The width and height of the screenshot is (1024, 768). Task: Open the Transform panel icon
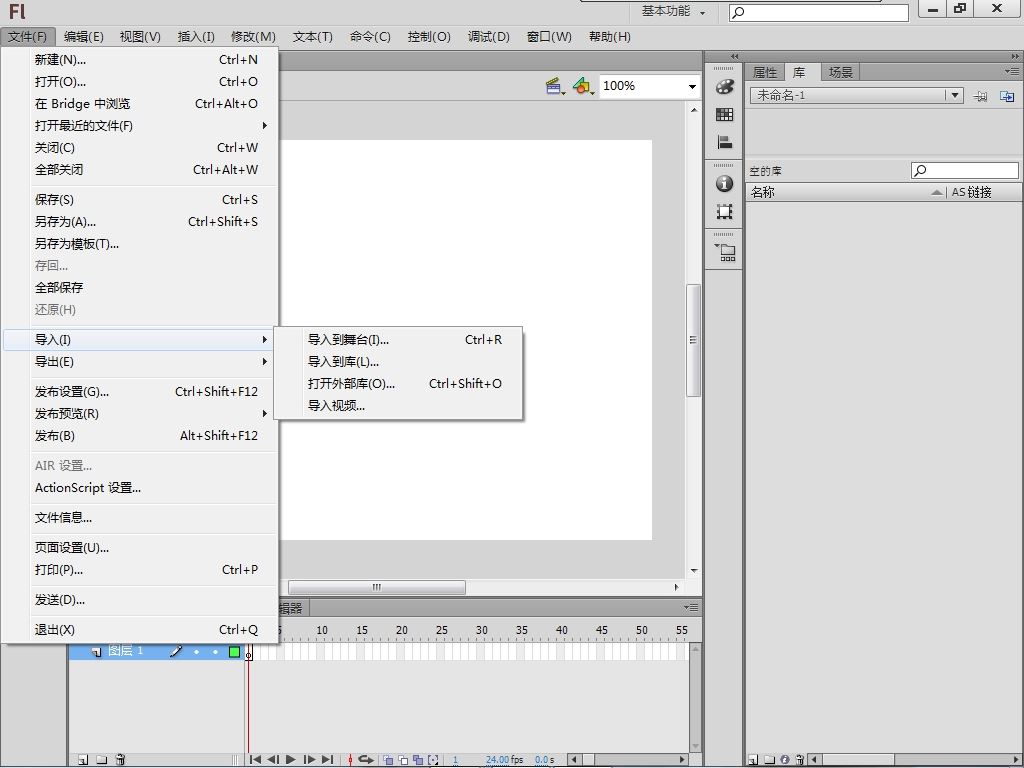point(725,212)
